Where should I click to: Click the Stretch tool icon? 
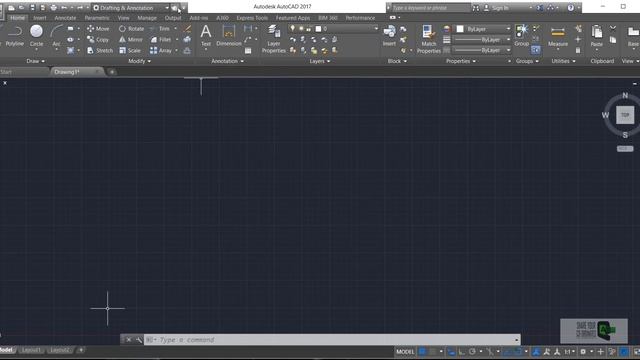click(x=91, y=51)
